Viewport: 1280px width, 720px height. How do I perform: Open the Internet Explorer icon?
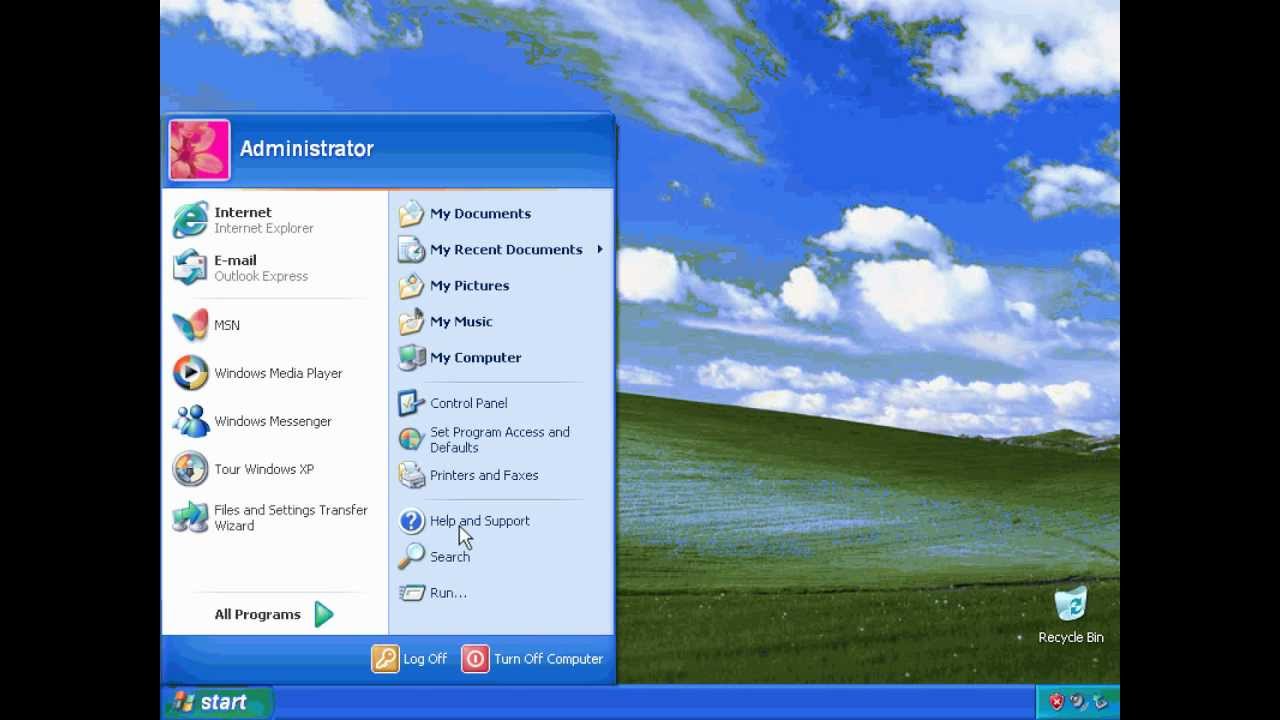point(190,220)
